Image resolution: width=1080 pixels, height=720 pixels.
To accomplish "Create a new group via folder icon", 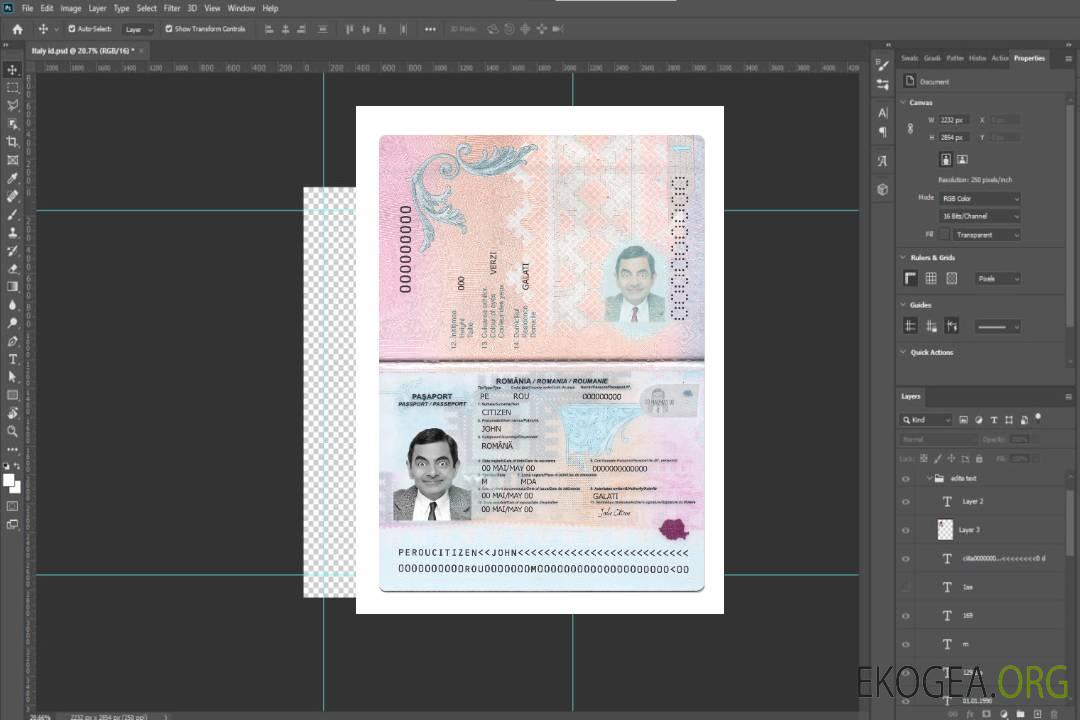I will click(1020, 714).
